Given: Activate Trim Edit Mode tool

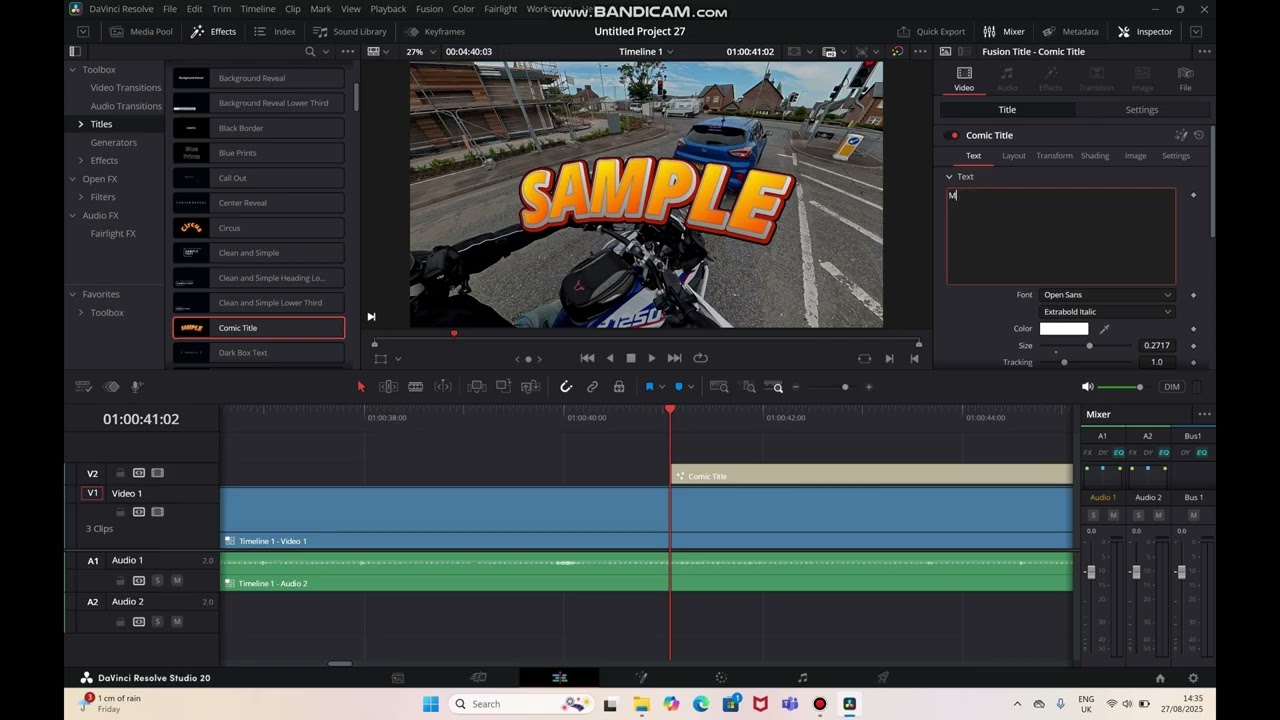Looking at the screenshot, I should pos(389,387).
